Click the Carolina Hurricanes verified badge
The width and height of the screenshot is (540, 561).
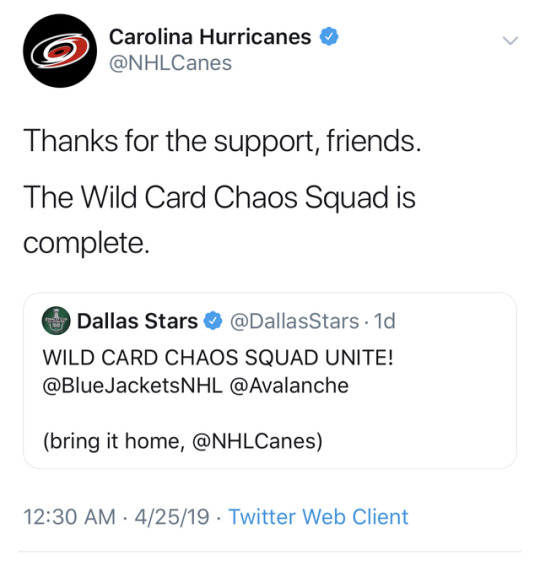pos(329,36)
